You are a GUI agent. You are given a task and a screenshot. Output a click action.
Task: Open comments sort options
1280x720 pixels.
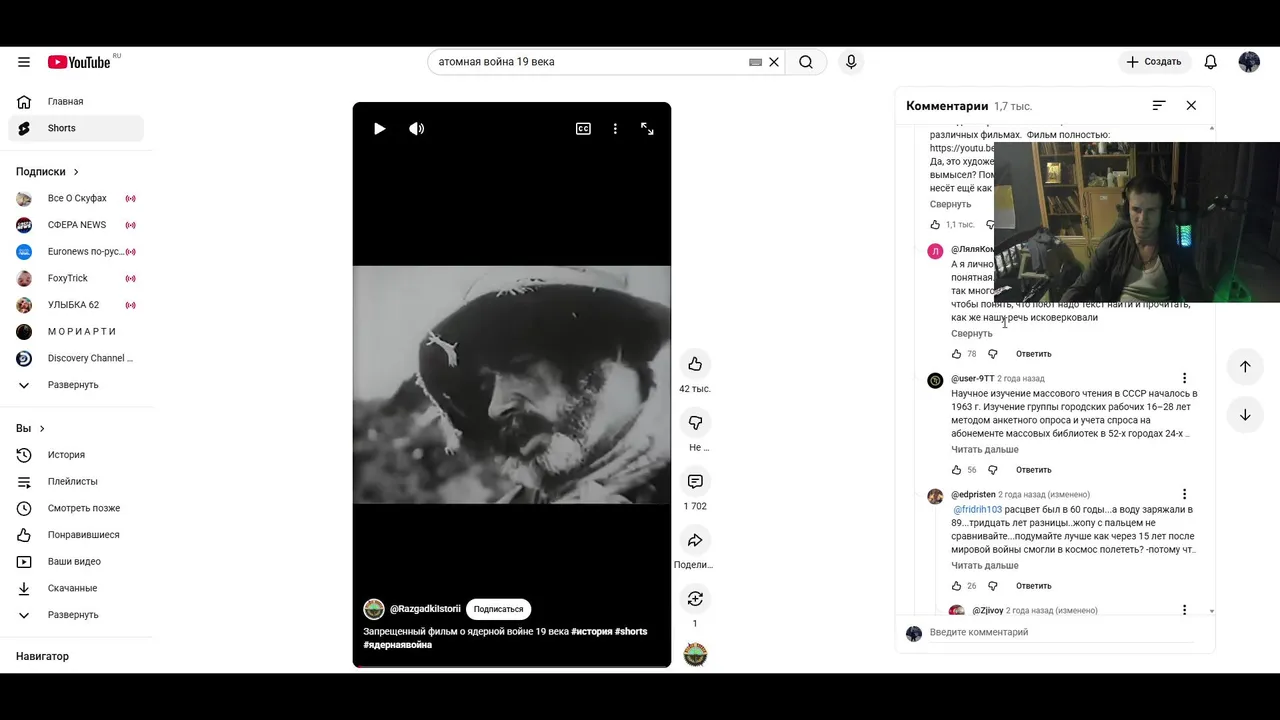pos(1159,105)
